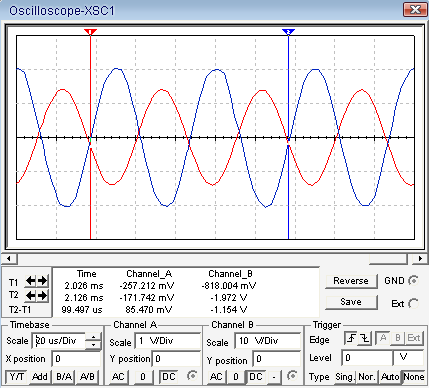Switch display mode to B/A
The height and width of the screenshot is (388, 429).
64,377
